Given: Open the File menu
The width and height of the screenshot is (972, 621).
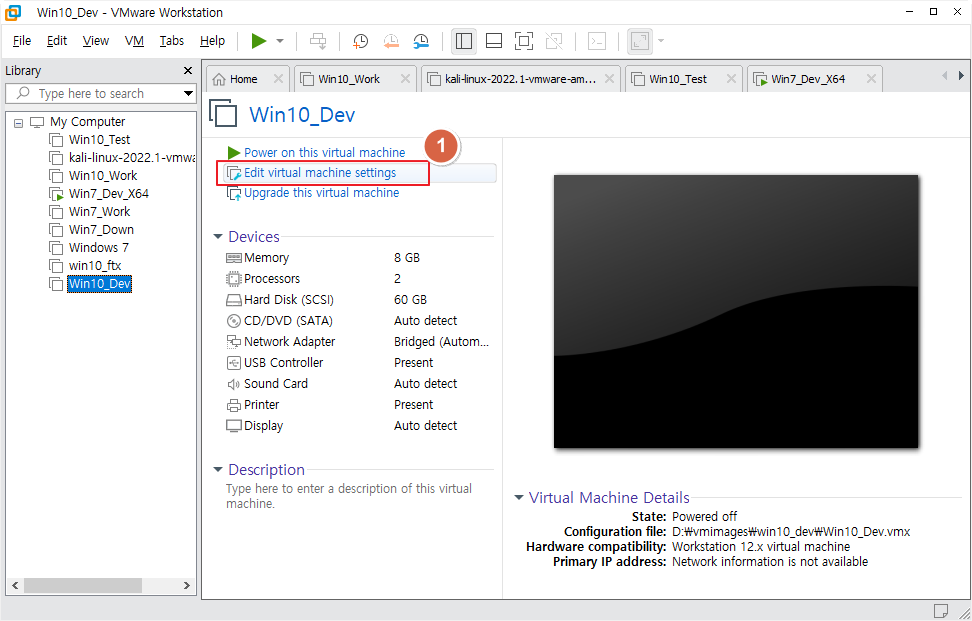Looking at the screenshot, I should click(22, 41).
